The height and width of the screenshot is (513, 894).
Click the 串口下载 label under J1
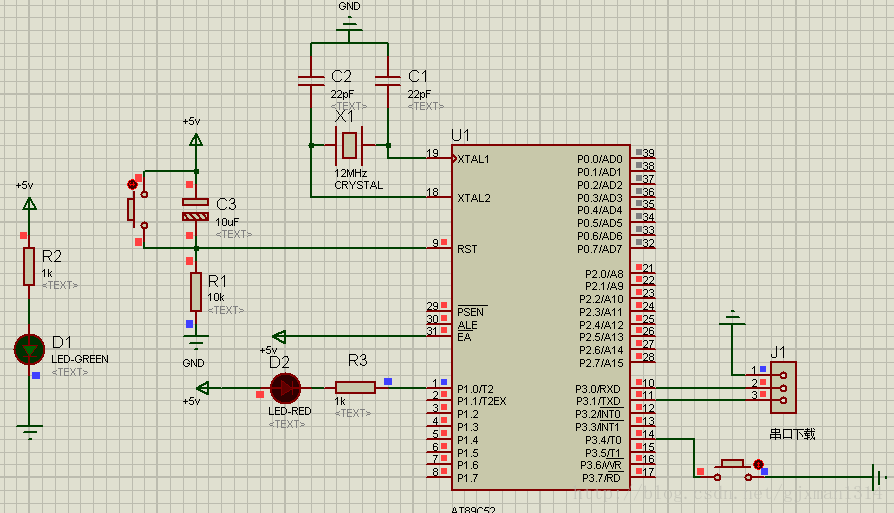tap(792, 434)
